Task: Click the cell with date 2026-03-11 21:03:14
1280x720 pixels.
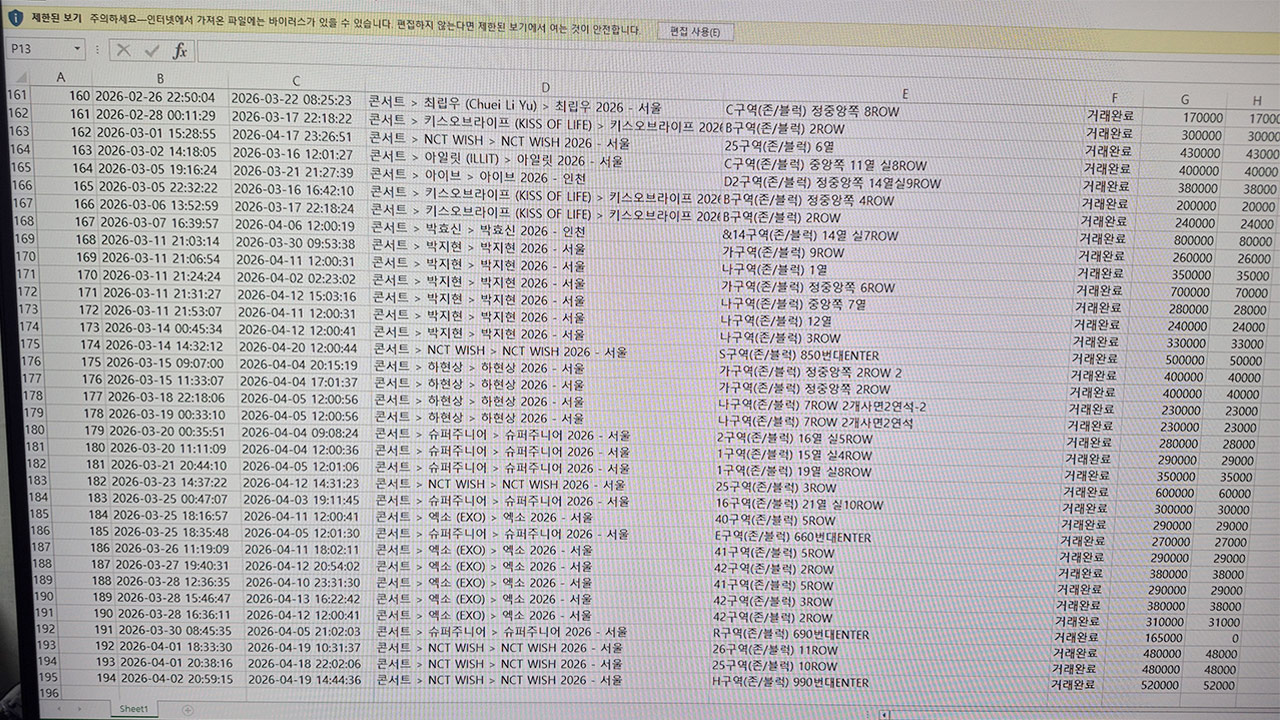Action: pyautogui.click(x=160, y=241)
